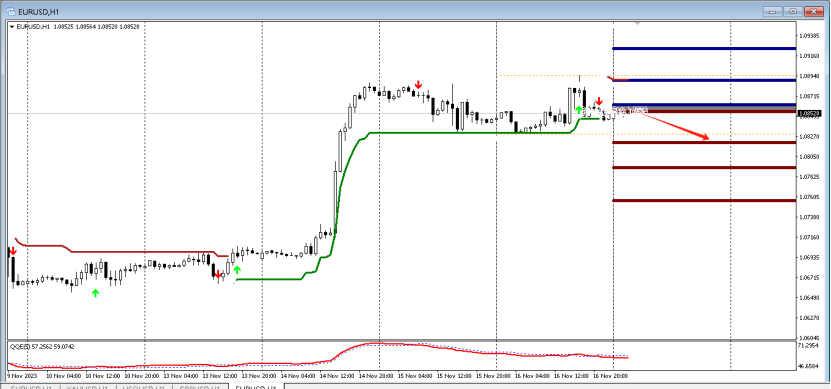Select the green buy arrow below 10 Nov 12:00

pyautogui.click(x=95, y=293)
